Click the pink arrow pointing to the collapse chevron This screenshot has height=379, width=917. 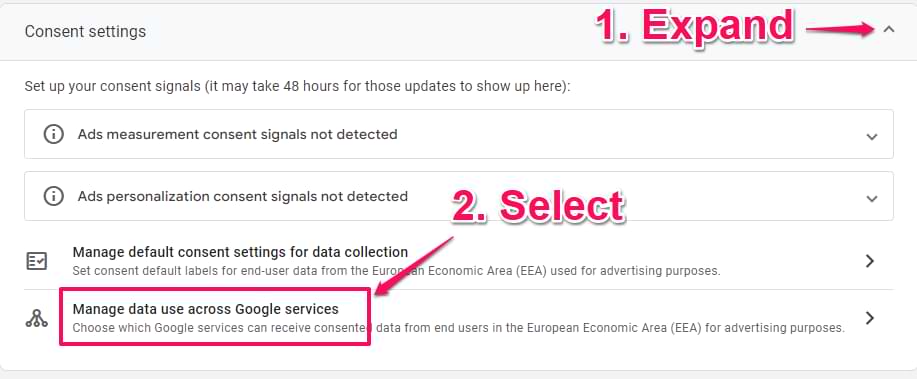[840, 29]
